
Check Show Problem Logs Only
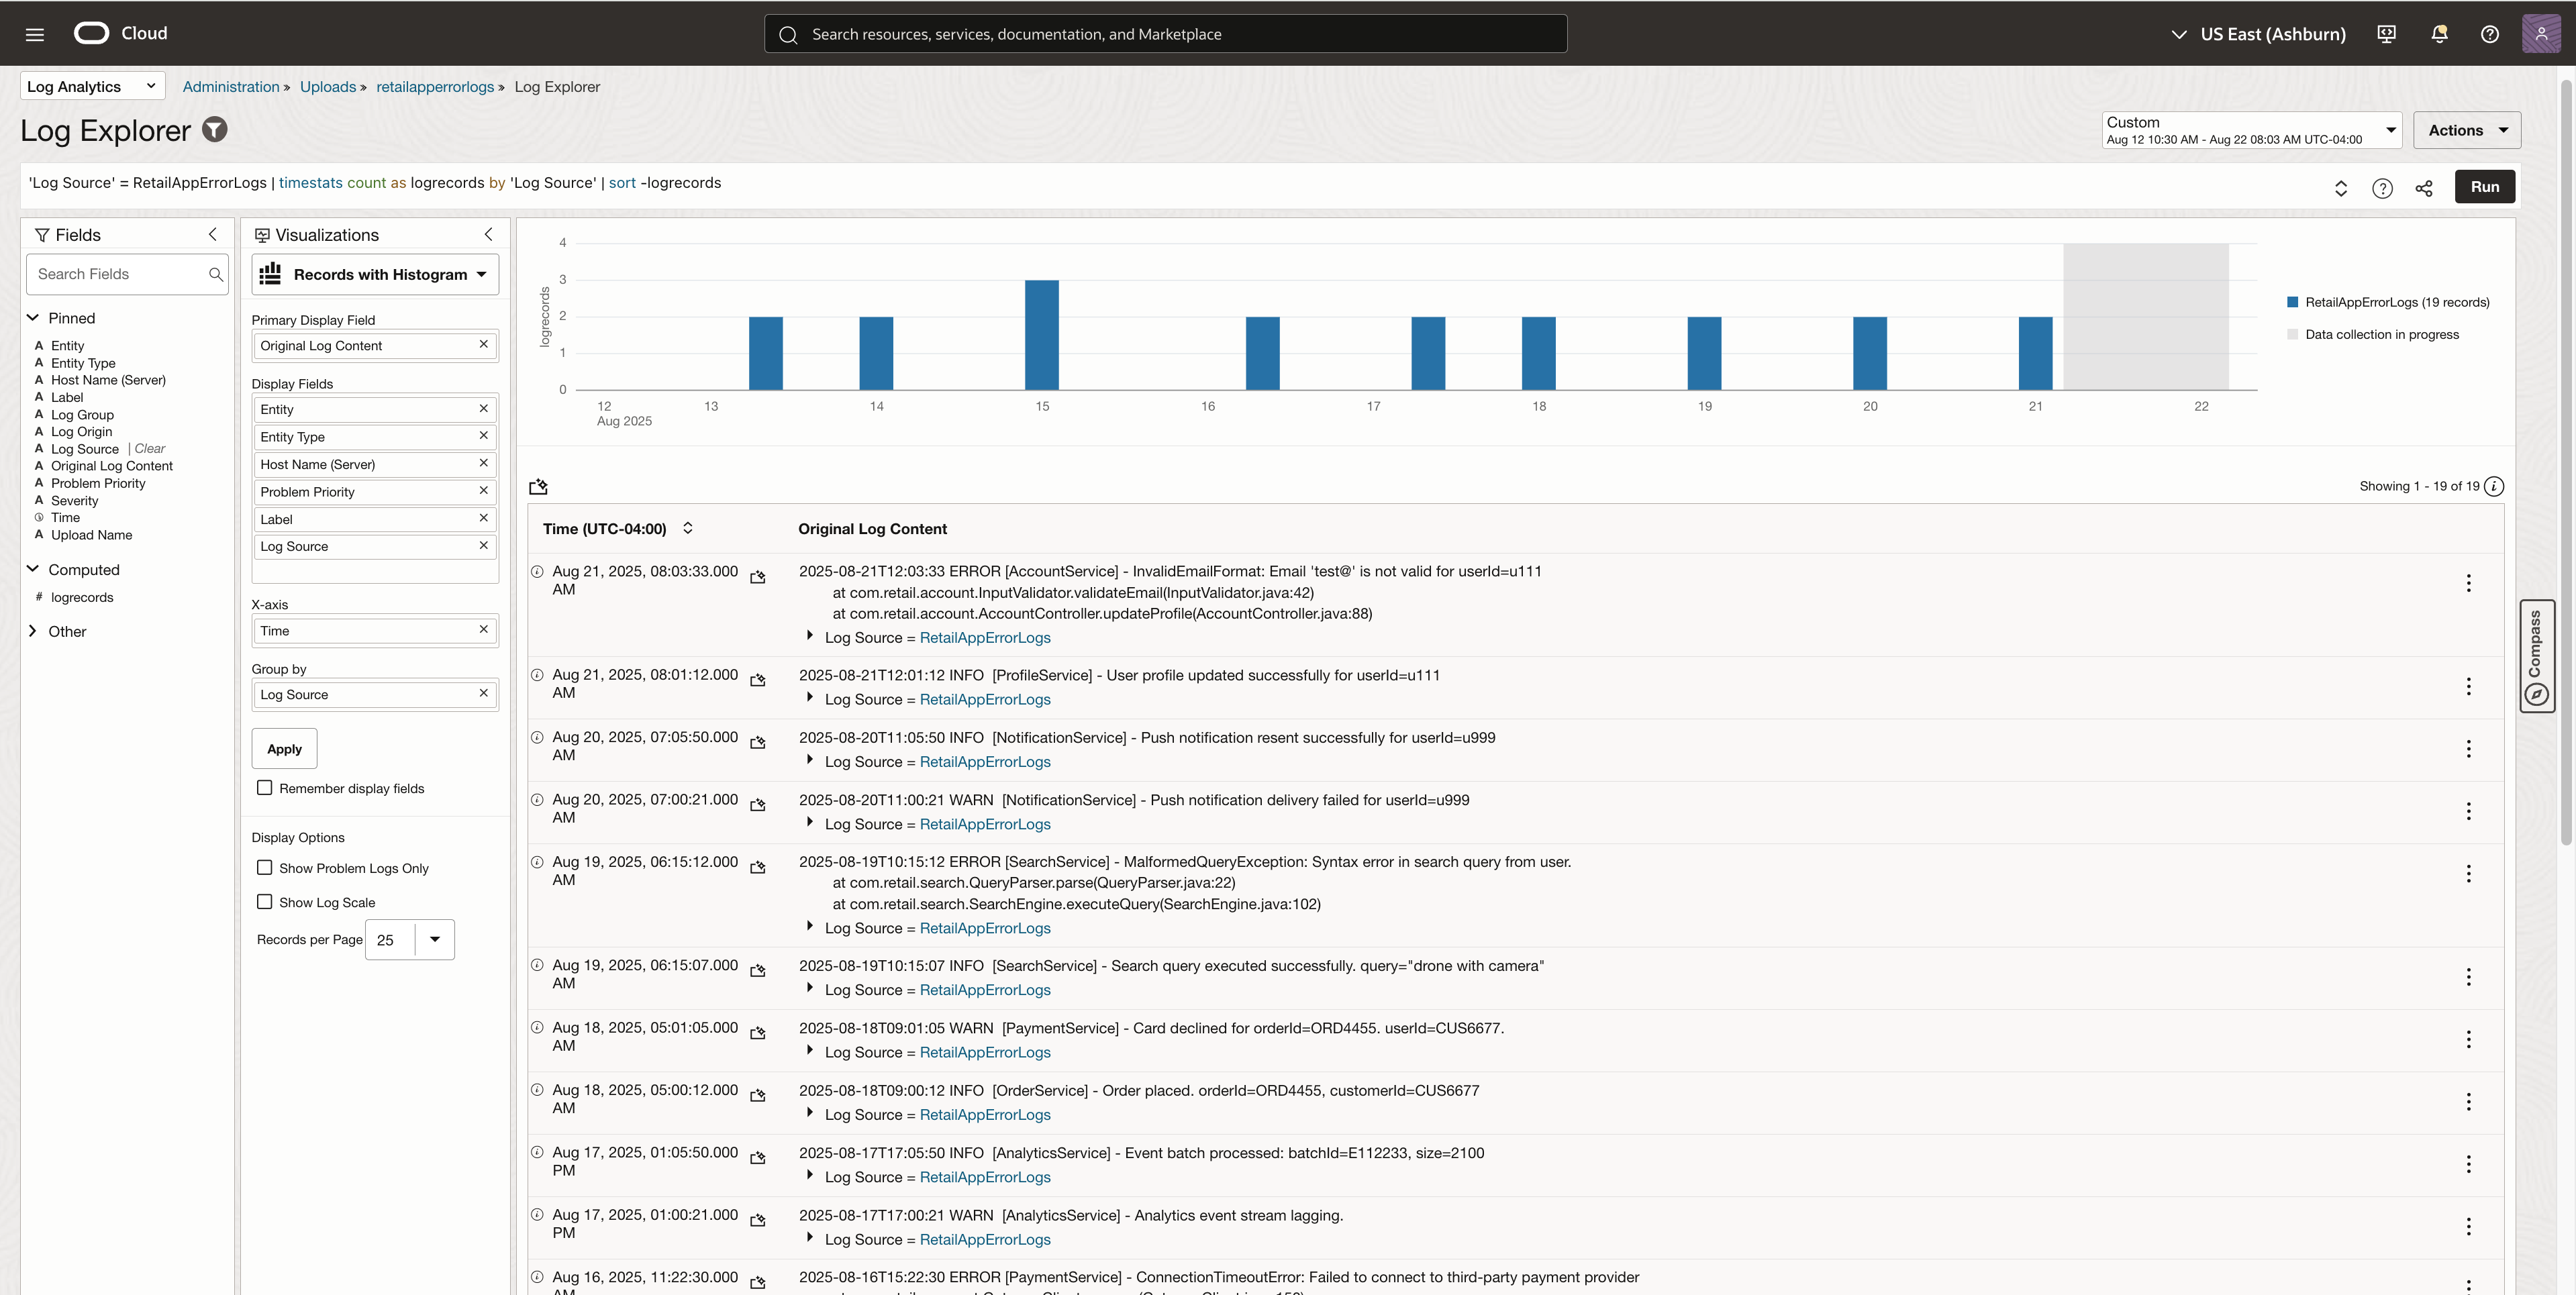265,868
